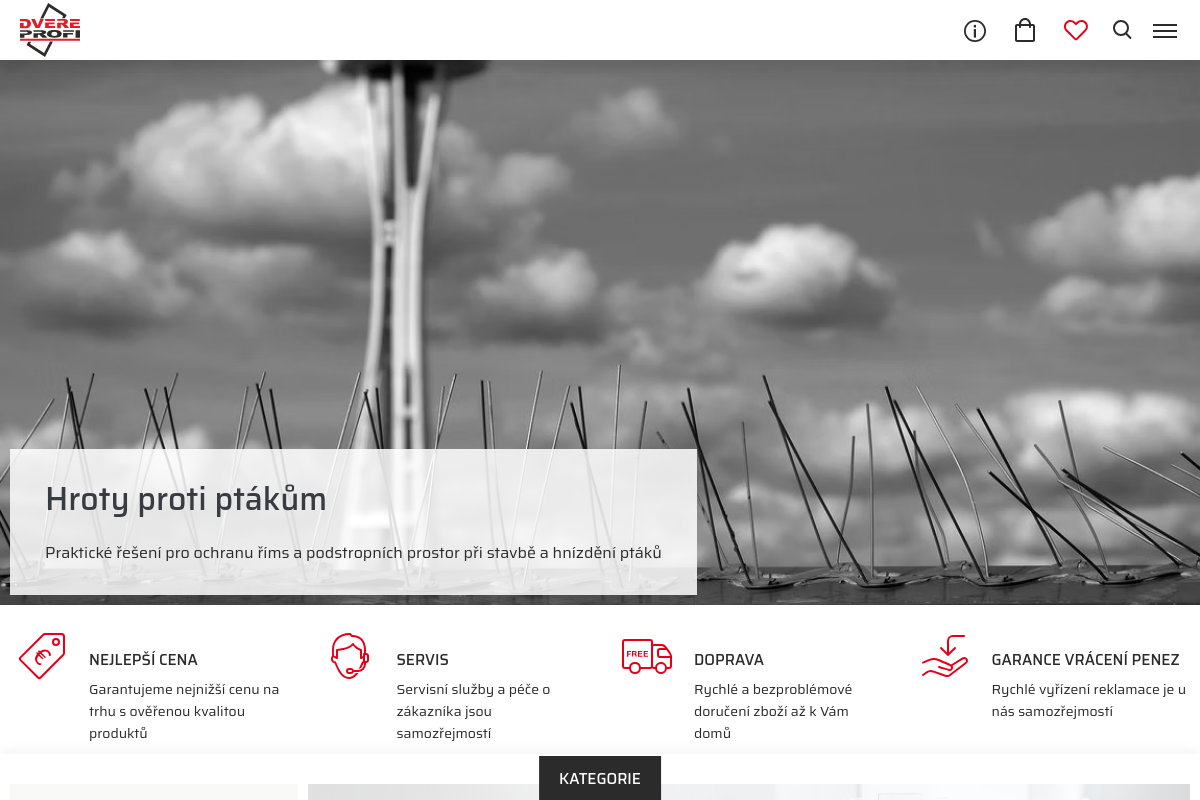Select the SERVIS heading

tap(422, 660)
